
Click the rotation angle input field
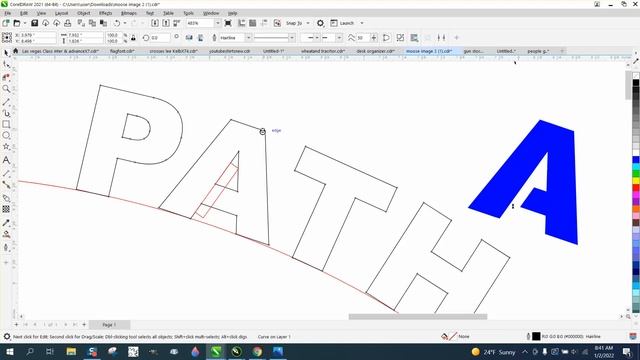pos(160,38)
